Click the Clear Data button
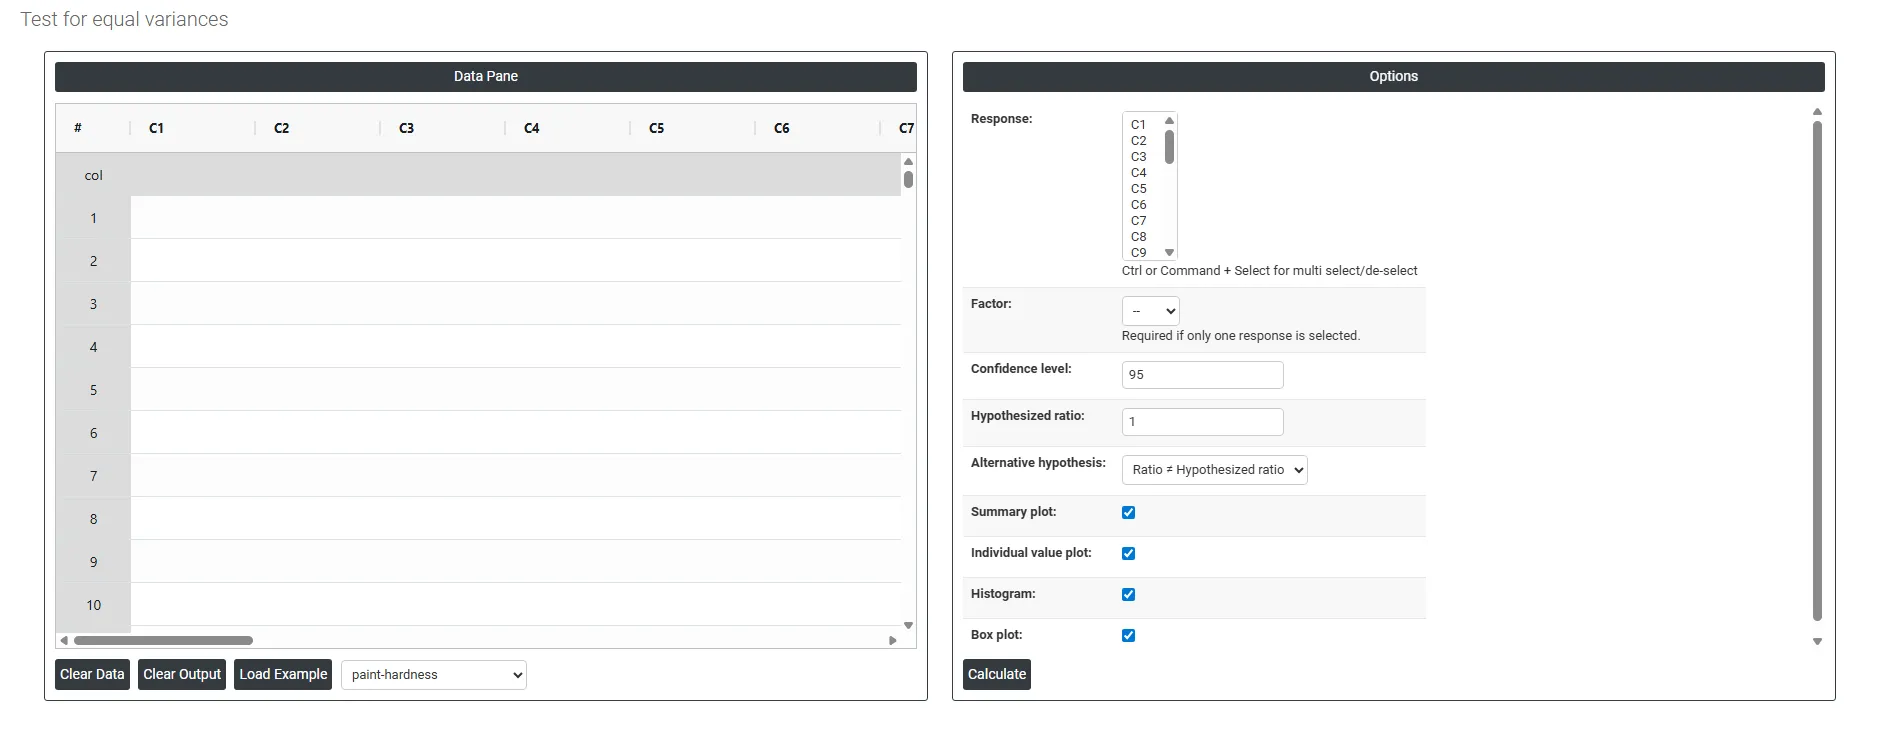The image size is (1877, 740). (x=92, y=674)
